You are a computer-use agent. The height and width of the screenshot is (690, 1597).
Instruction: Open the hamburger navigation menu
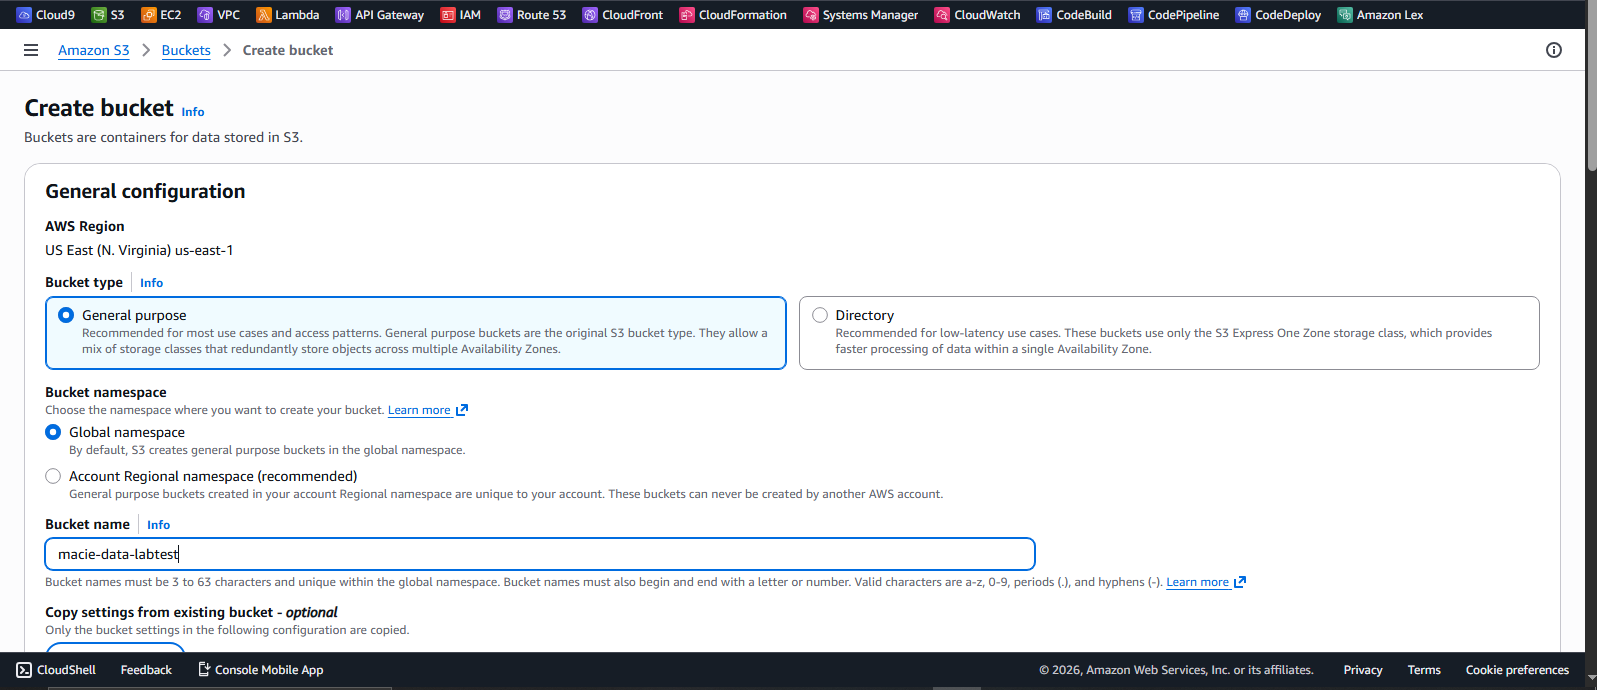[x=31, y=50]
